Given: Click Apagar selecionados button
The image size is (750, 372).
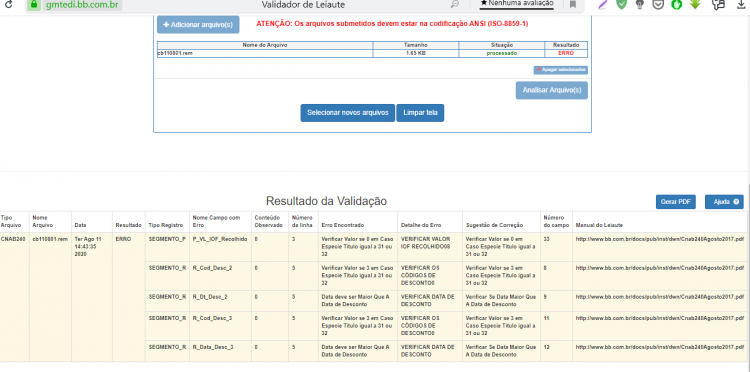Looking at the screenshot, I should pyautogui.click(x=561, y=70).
